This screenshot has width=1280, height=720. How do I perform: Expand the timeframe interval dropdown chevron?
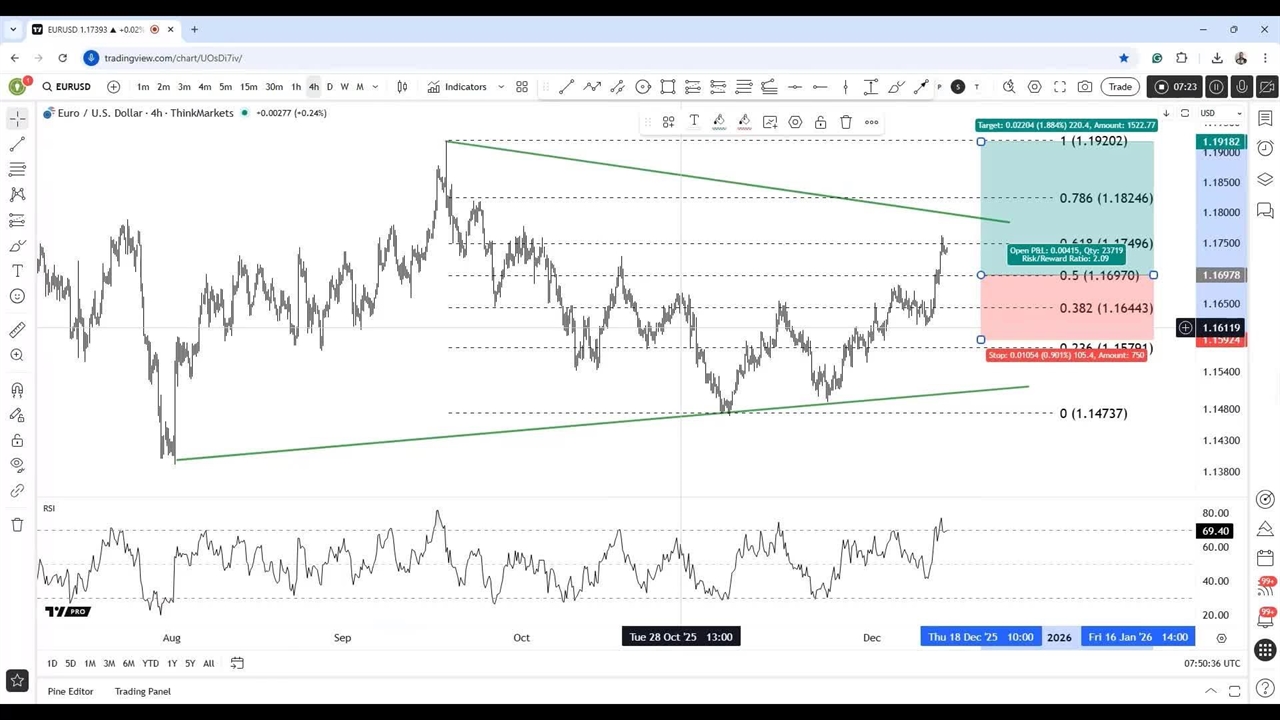coord(375,87)
